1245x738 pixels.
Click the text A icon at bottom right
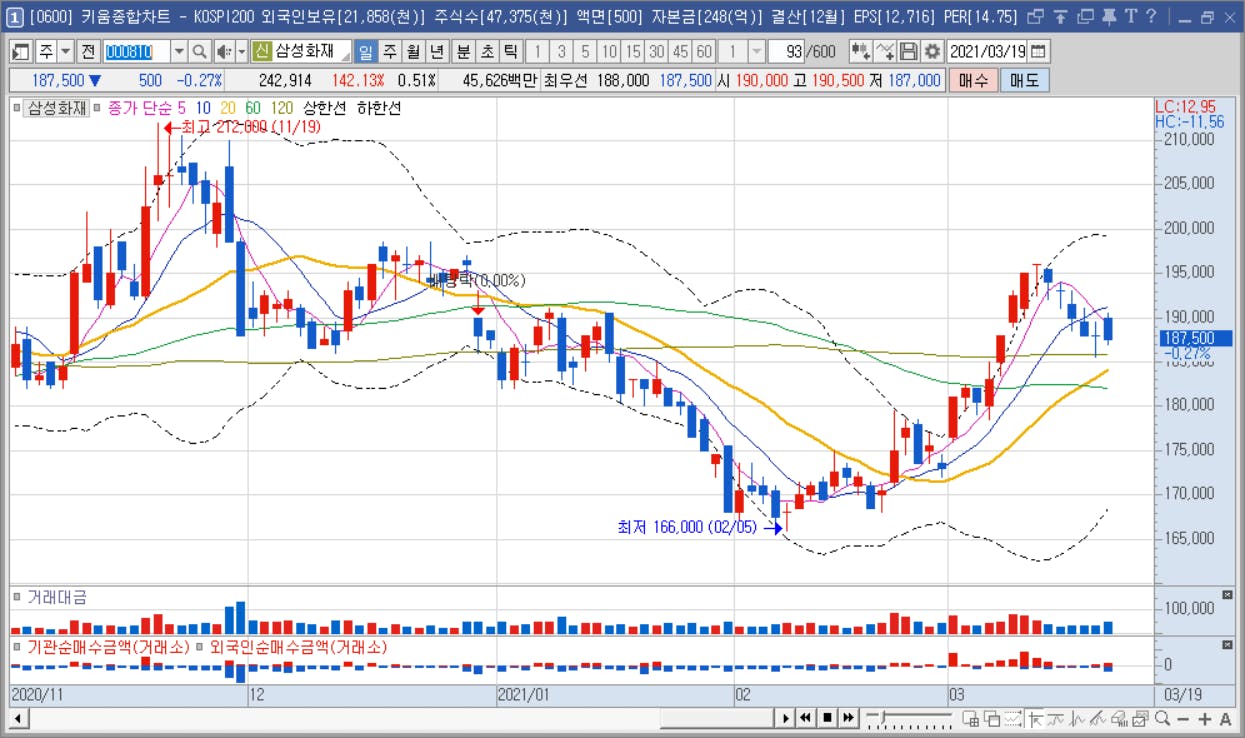[1225, 718]
